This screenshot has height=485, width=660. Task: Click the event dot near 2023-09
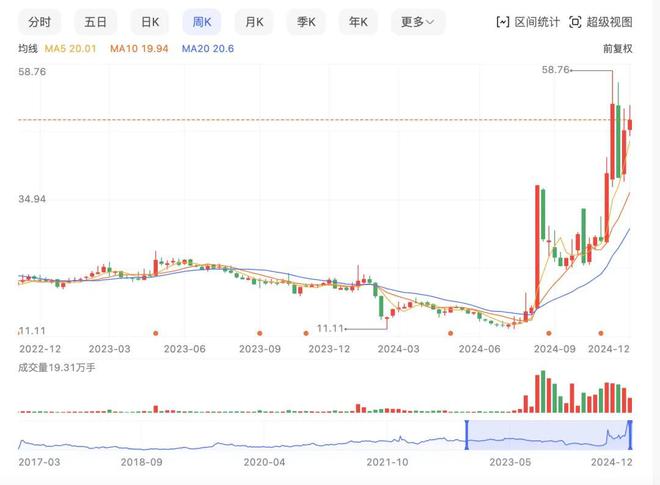pyautogui.click(x=260, y=333)
